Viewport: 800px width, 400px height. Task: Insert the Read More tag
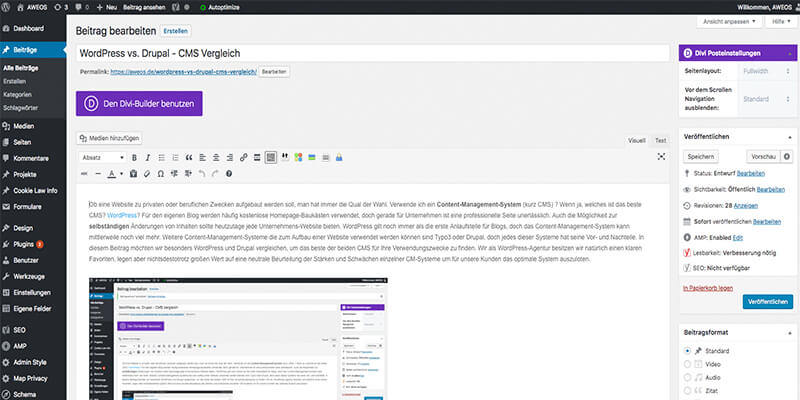[257, 158]
